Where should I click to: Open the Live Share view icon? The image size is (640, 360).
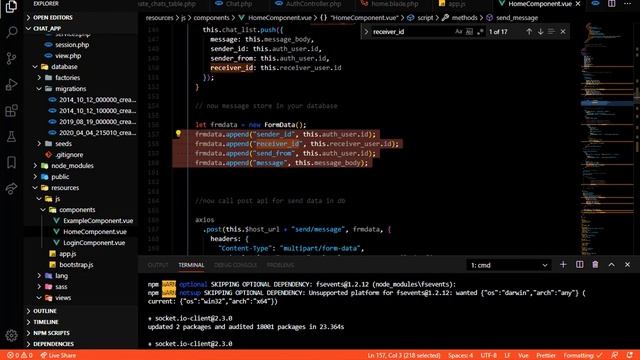click(11, 189)
